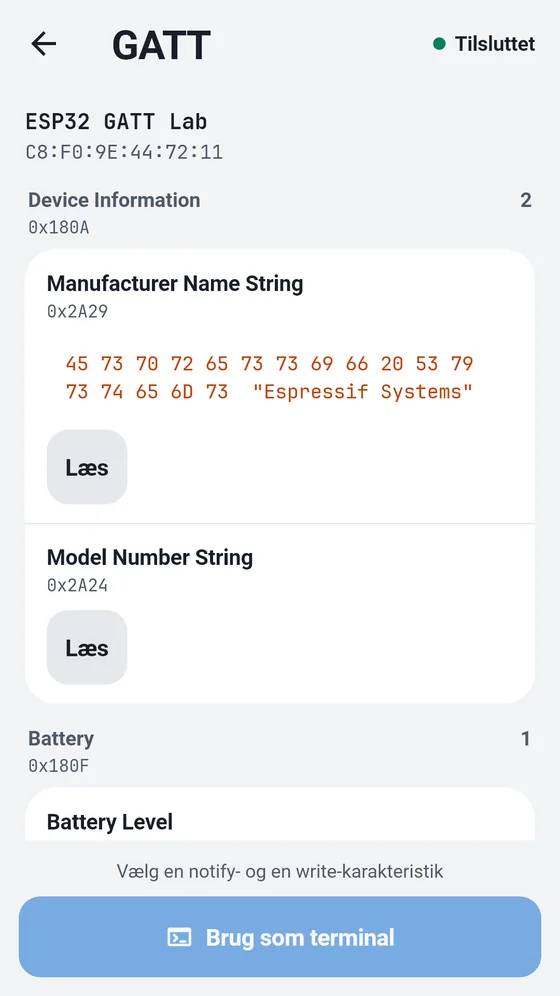Image resolution: width=560 pixels, height=996 pixels.
Task: Expand the Device Information service header
Action: (x=280, y=213)
